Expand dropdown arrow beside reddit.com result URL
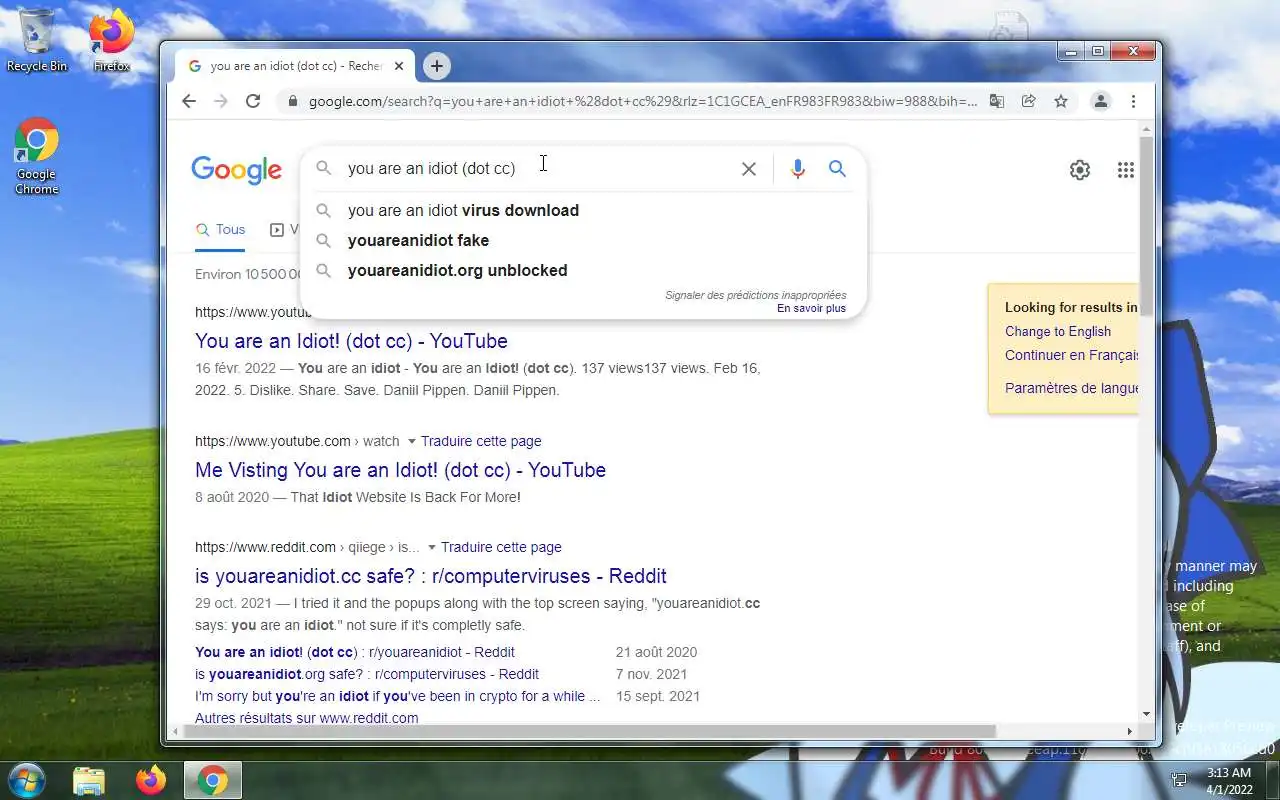Image resolution: width=1280 pixels, height=800 pixels. (431, 547)
